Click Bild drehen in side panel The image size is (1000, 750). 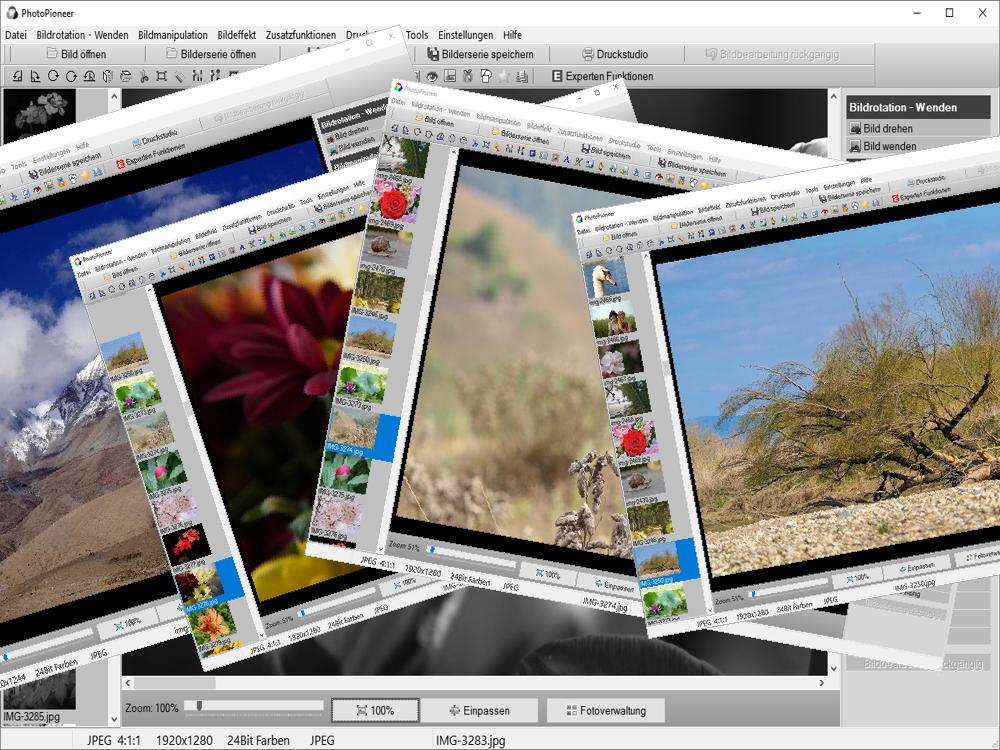point(889,129)
